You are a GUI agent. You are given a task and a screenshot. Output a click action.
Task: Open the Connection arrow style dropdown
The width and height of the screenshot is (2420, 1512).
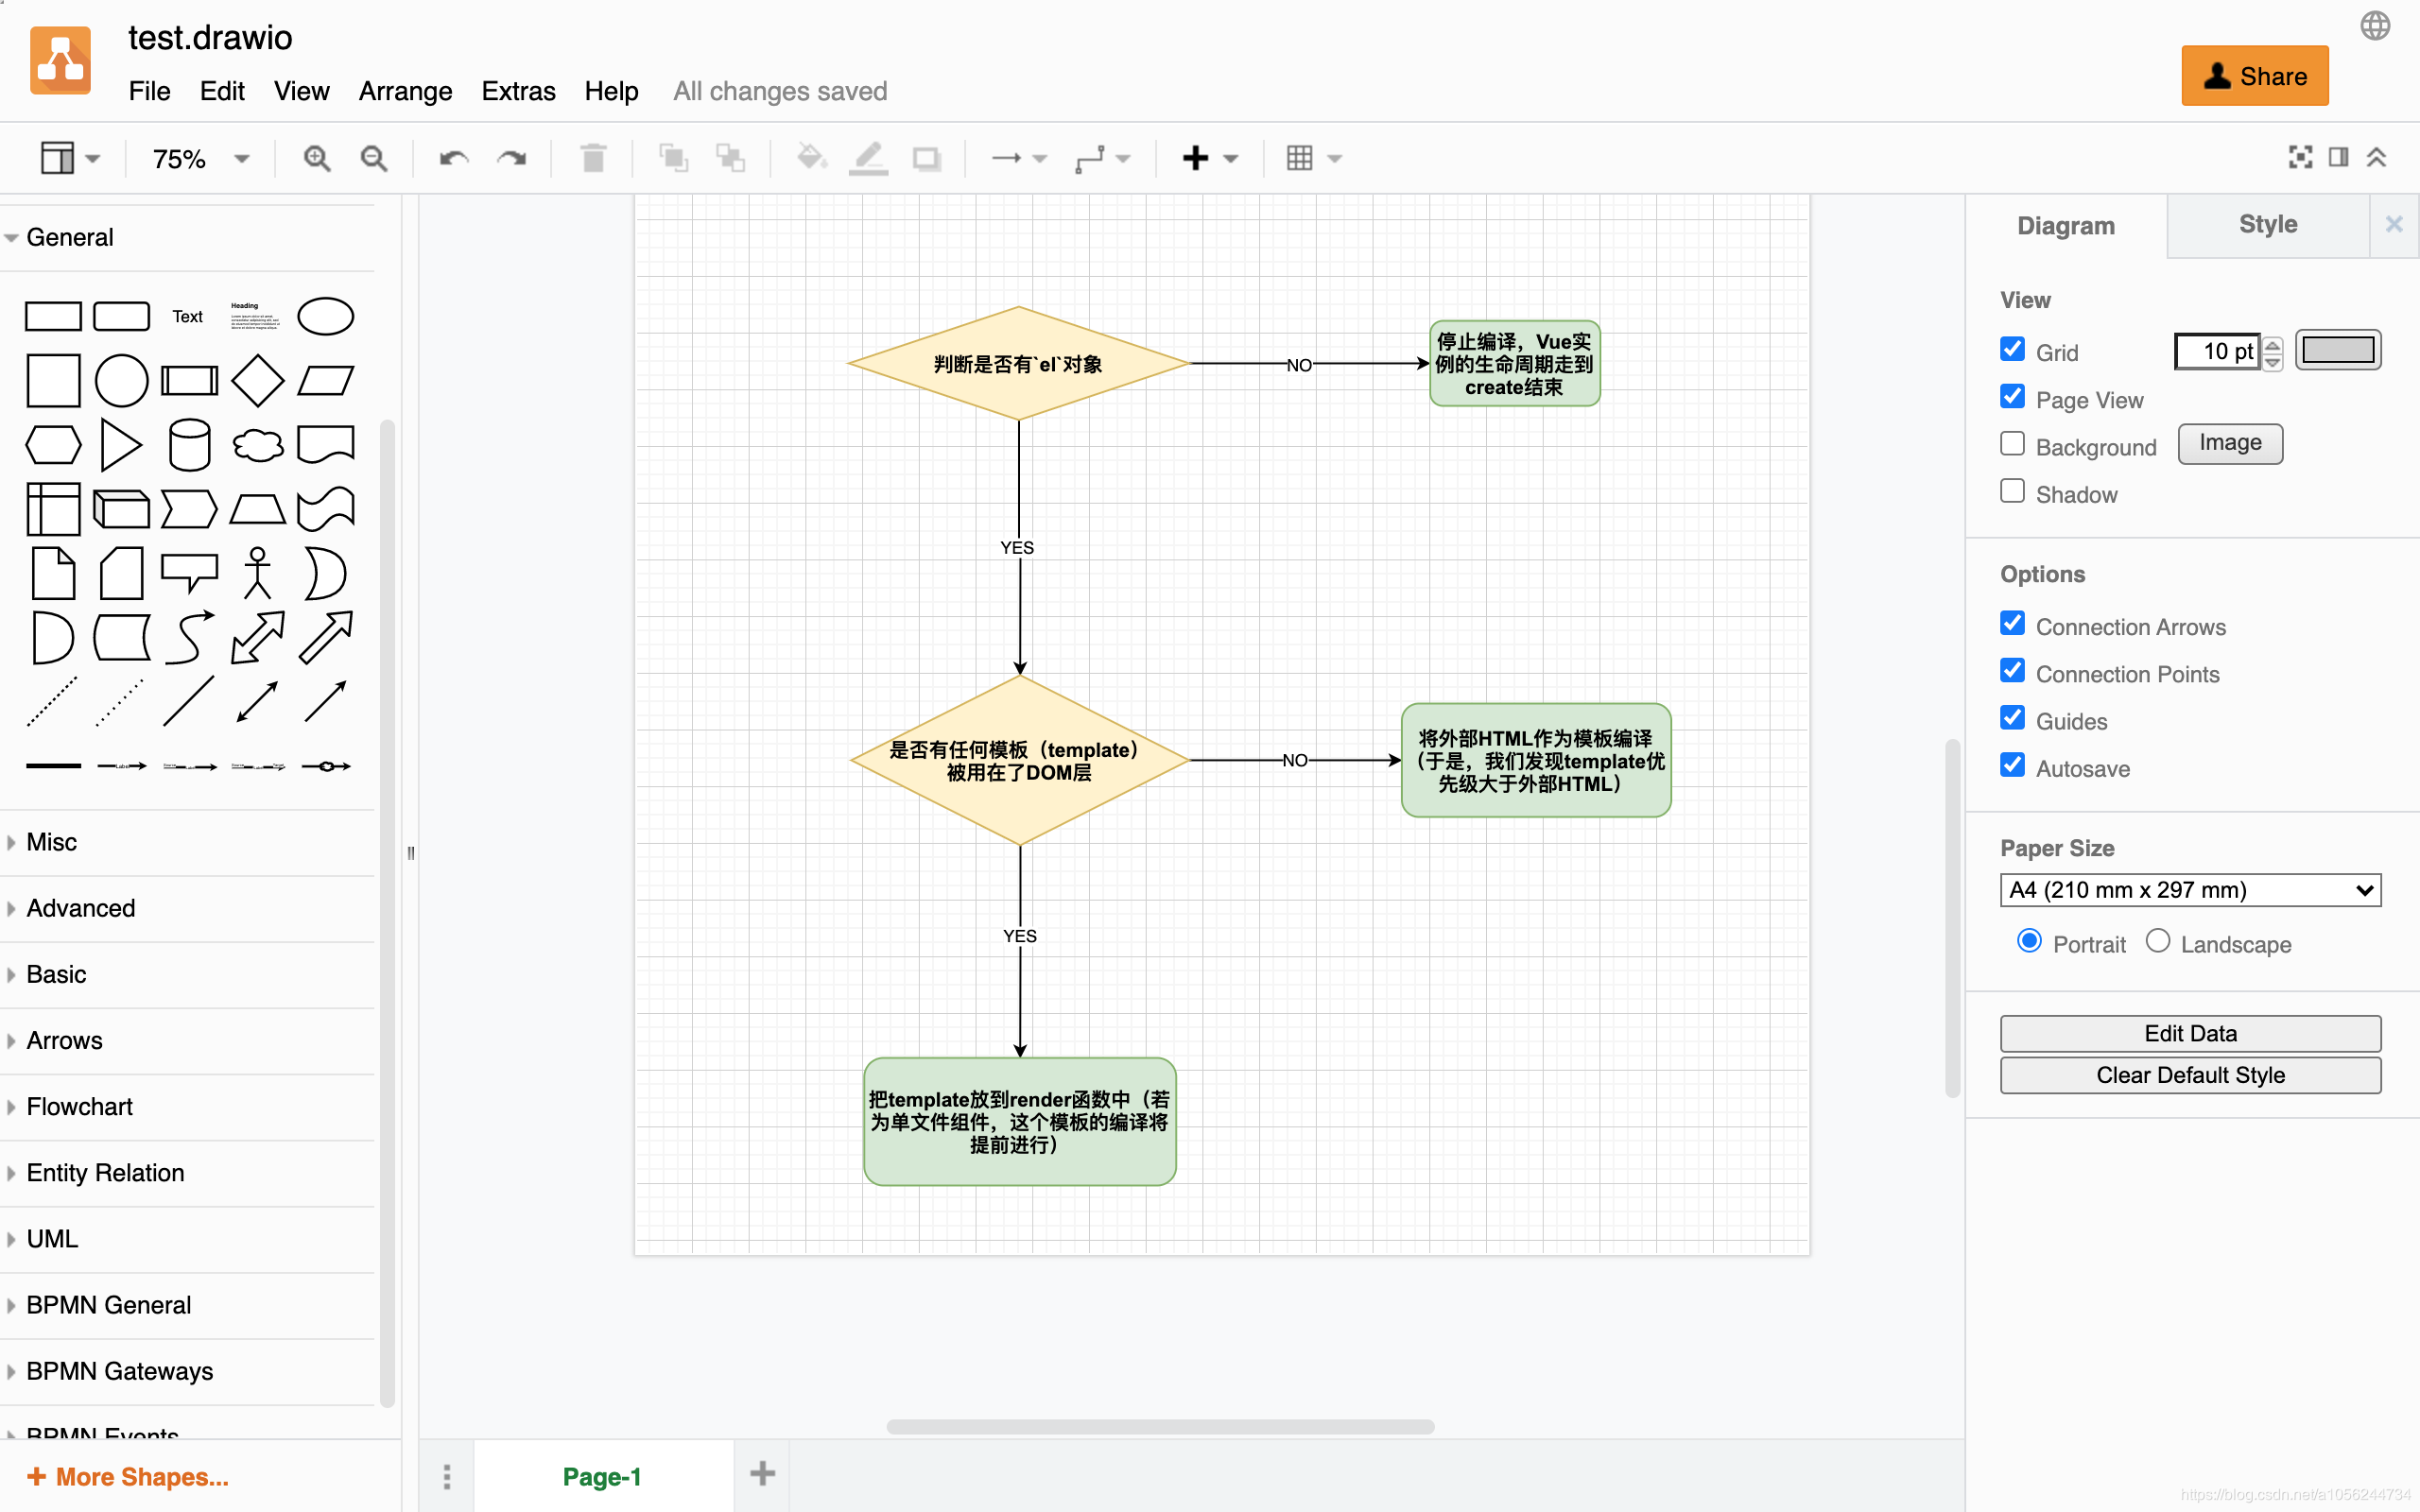click(x=1018, y=158)
